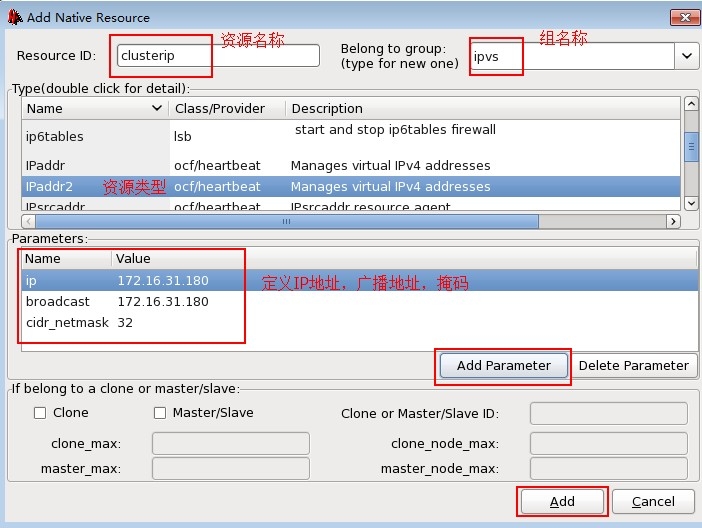Click the type list scroll up arrow
The width and height of the screenshot is (702, 528).
(x=691, y=104)
